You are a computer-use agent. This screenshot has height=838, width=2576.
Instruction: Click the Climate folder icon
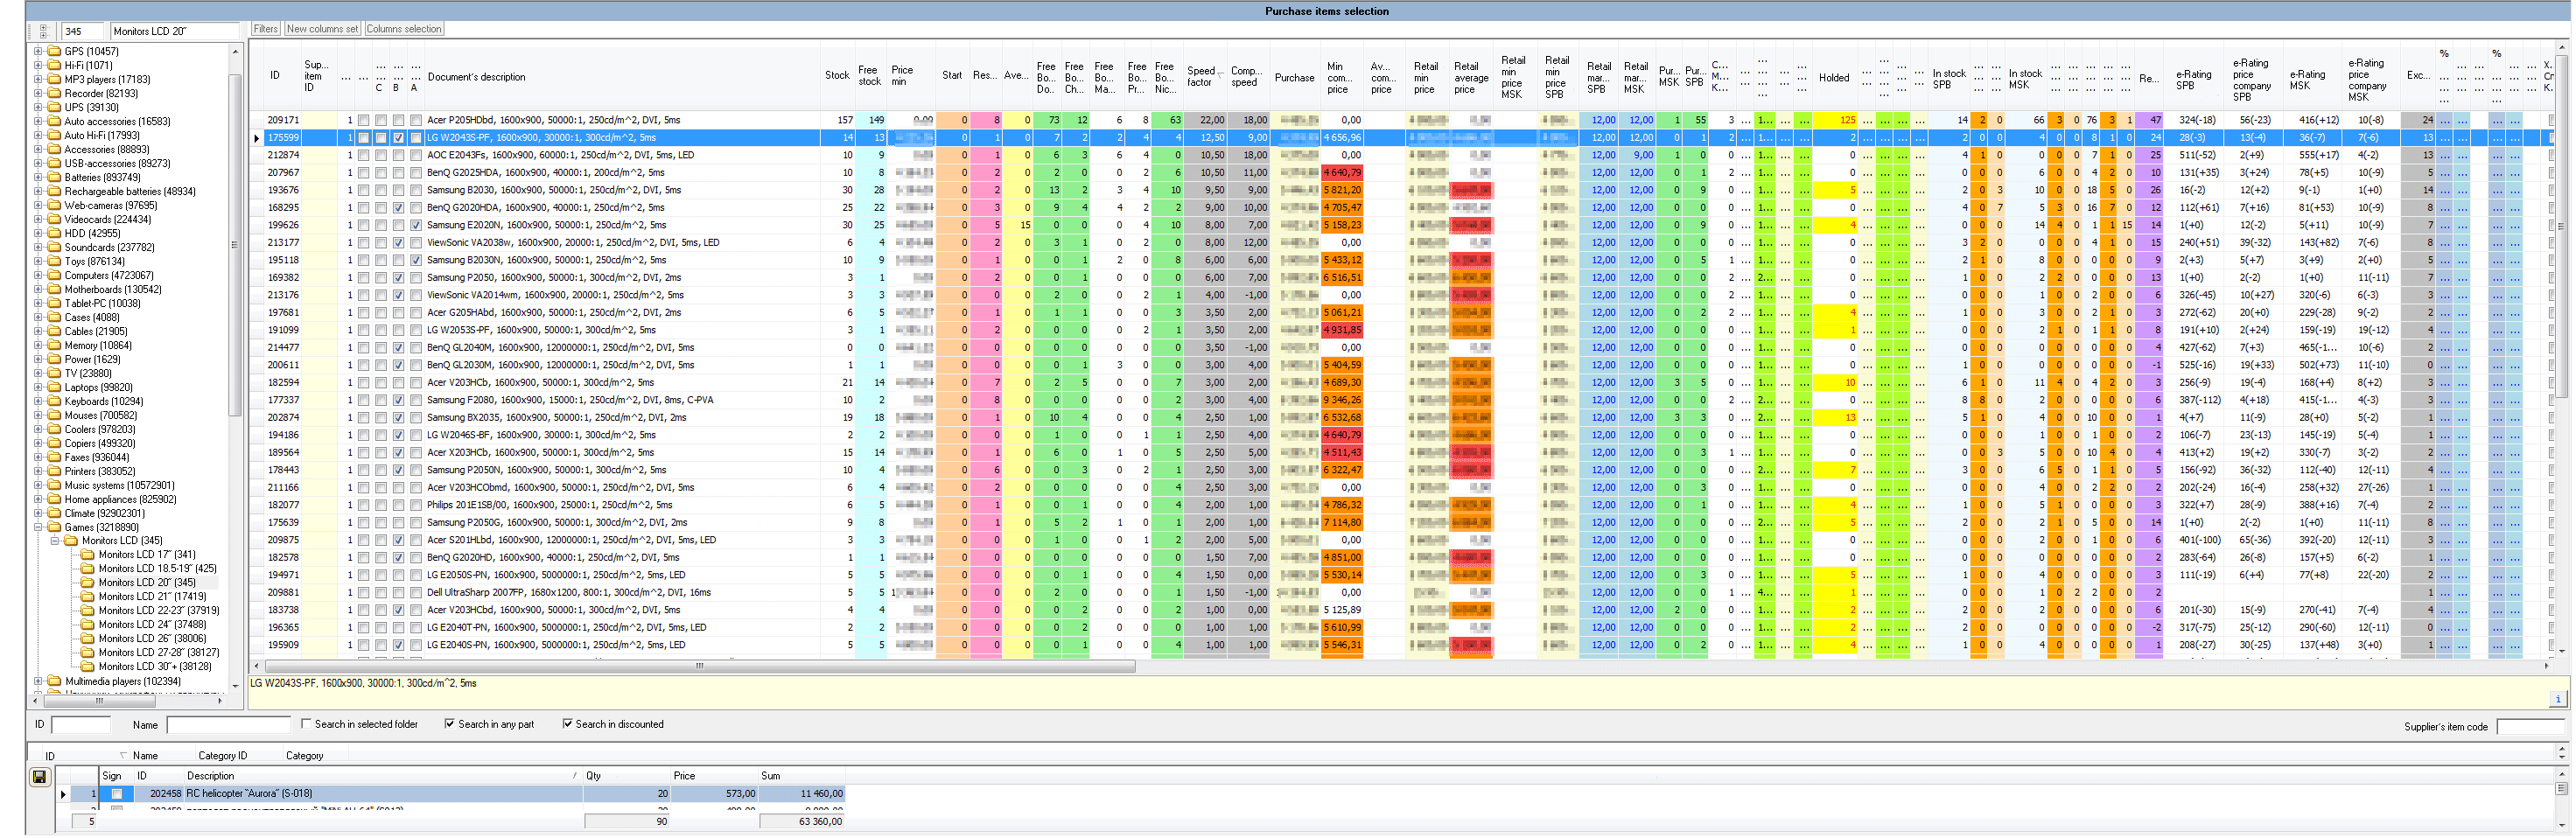tap(55, 513)
